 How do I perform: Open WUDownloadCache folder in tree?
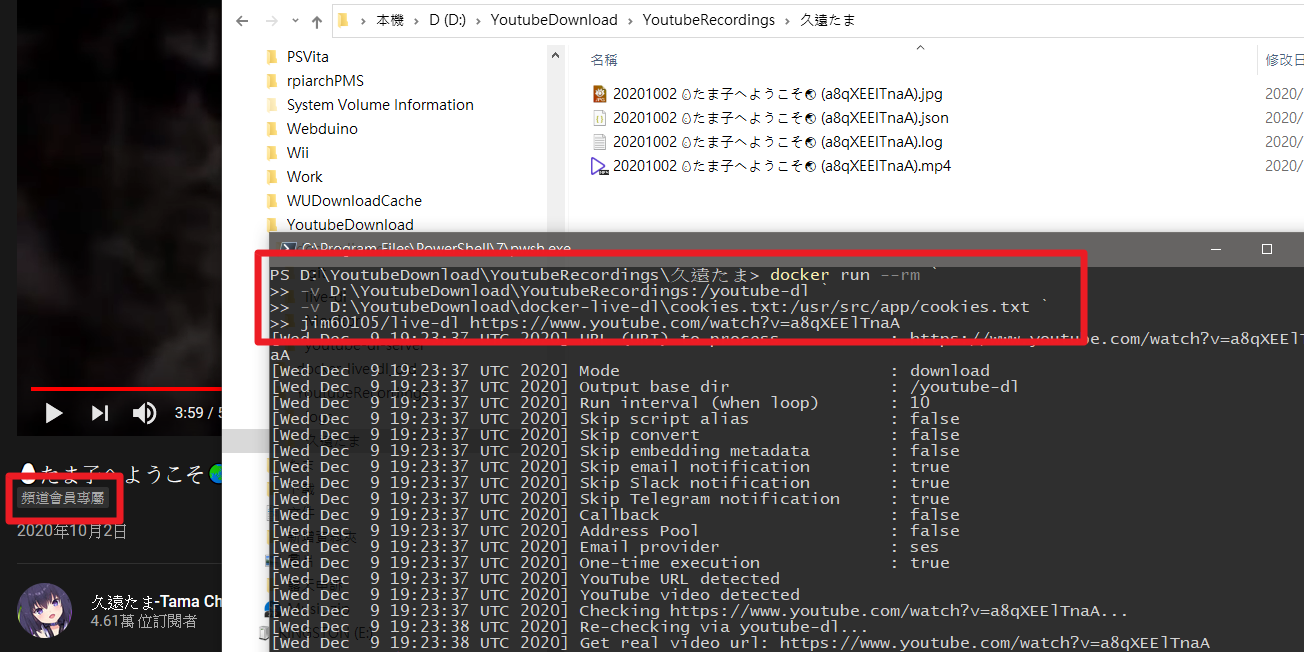click(354, 201)
